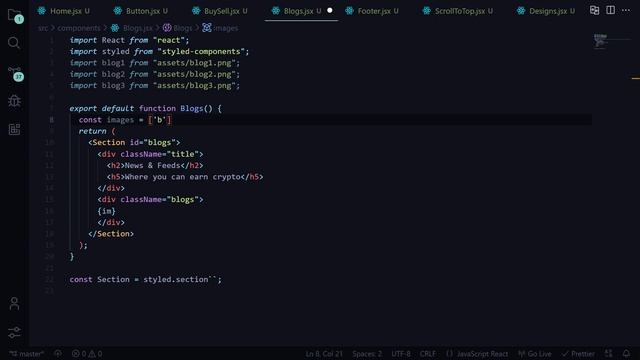Open the Extensions view
This screenshot has width=640, height=360.
pyautogui.click(x=14, y=129)
